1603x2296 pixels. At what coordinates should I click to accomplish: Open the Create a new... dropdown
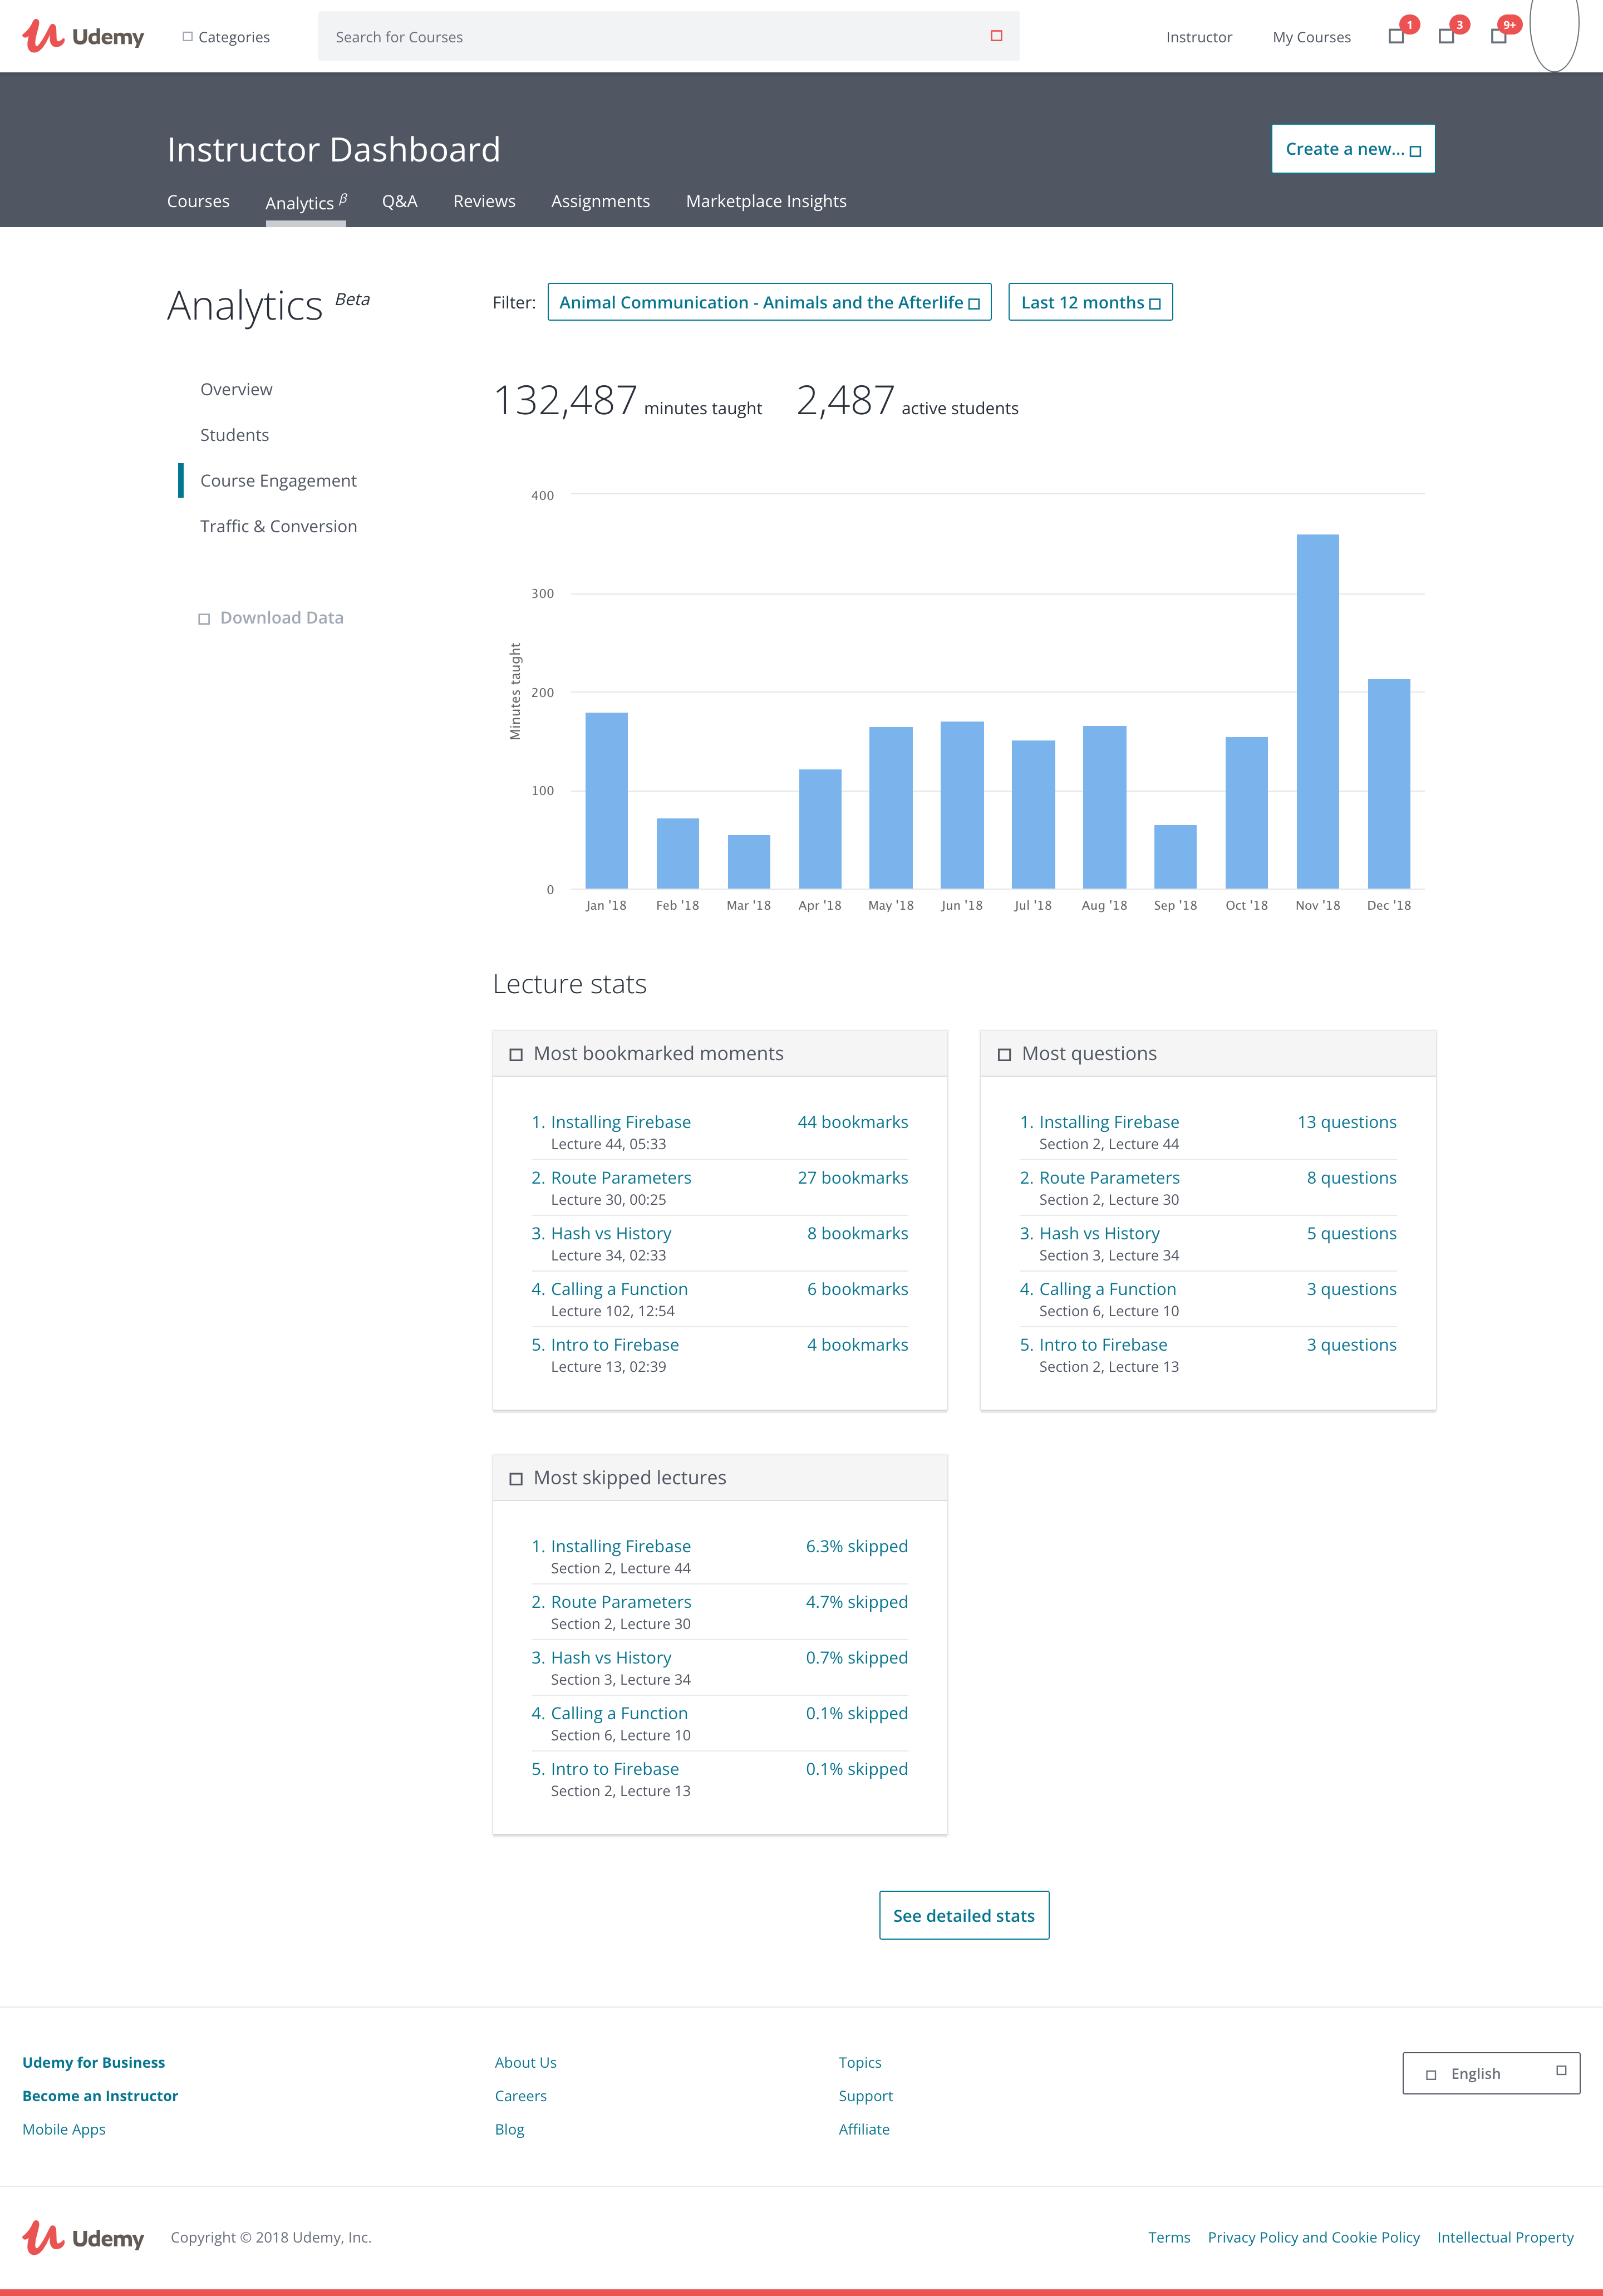1353,149
